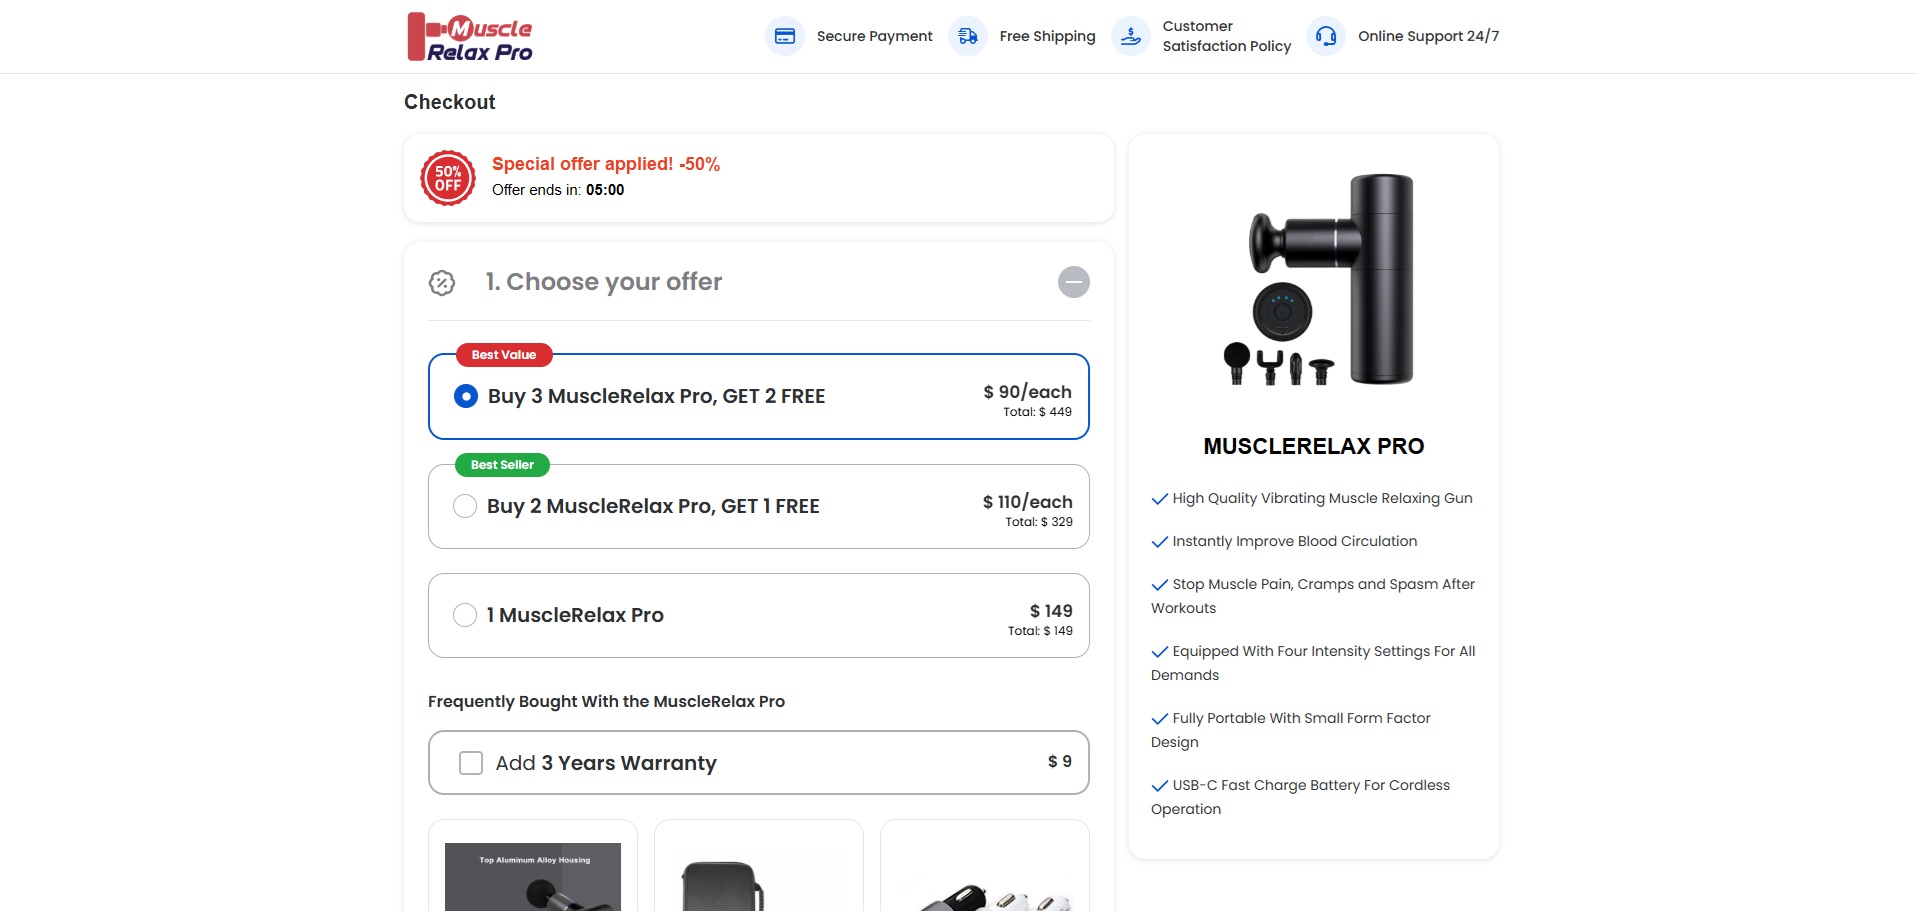Screen dimensions: 1918x911
Task: Click the carrying case product thumbnail
Action: 723,884
